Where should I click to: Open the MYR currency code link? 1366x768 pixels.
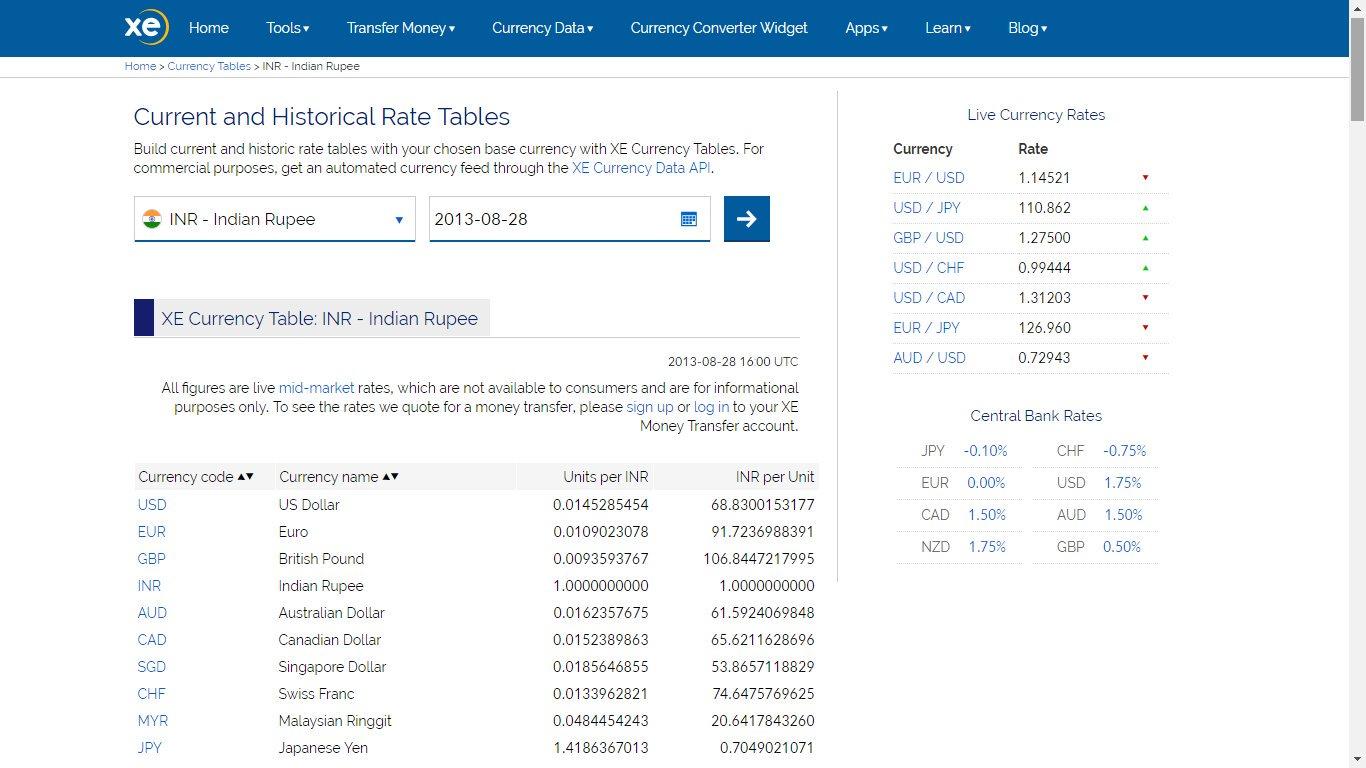point(153,721)
